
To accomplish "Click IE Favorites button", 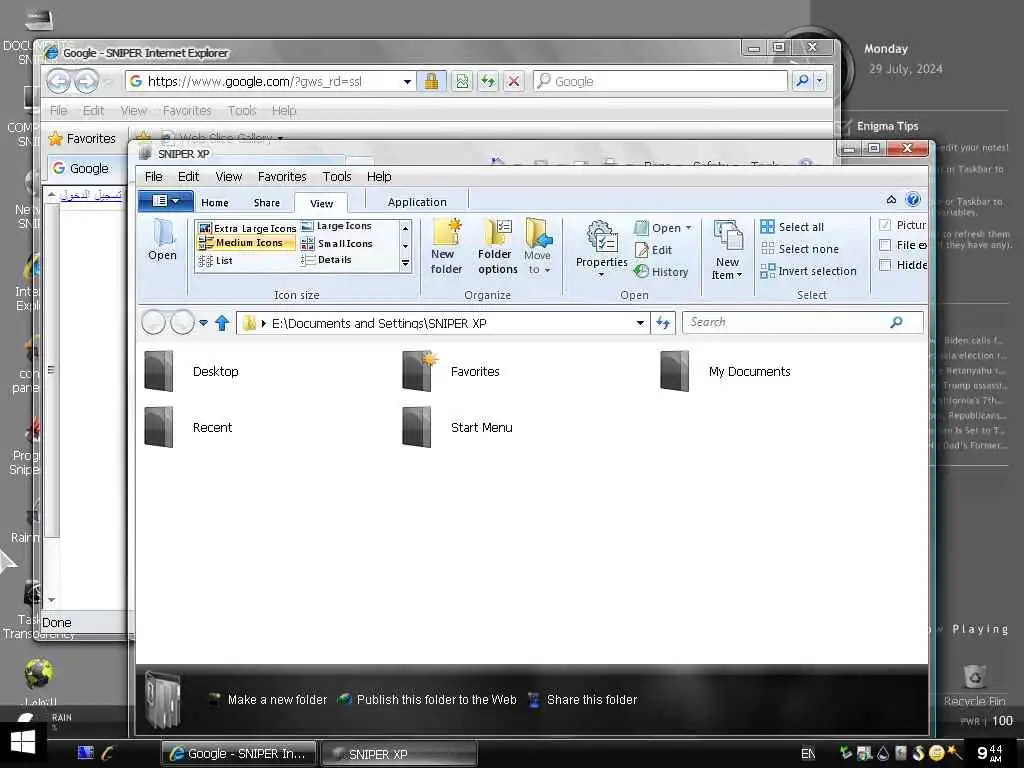I will click(82, 138).
